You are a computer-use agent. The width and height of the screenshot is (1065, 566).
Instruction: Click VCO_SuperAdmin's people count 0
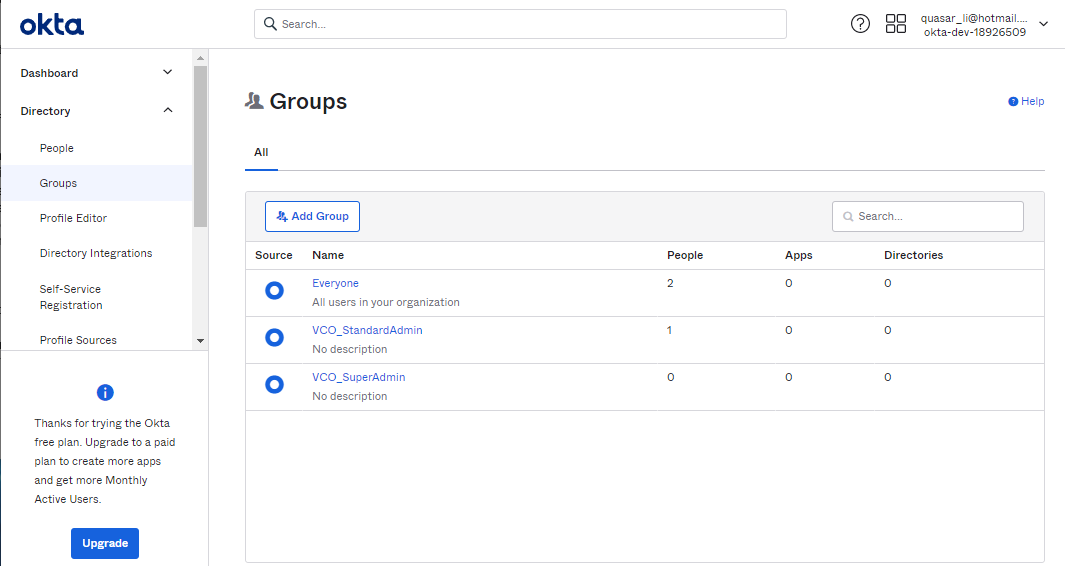click(x=670, y=377)
